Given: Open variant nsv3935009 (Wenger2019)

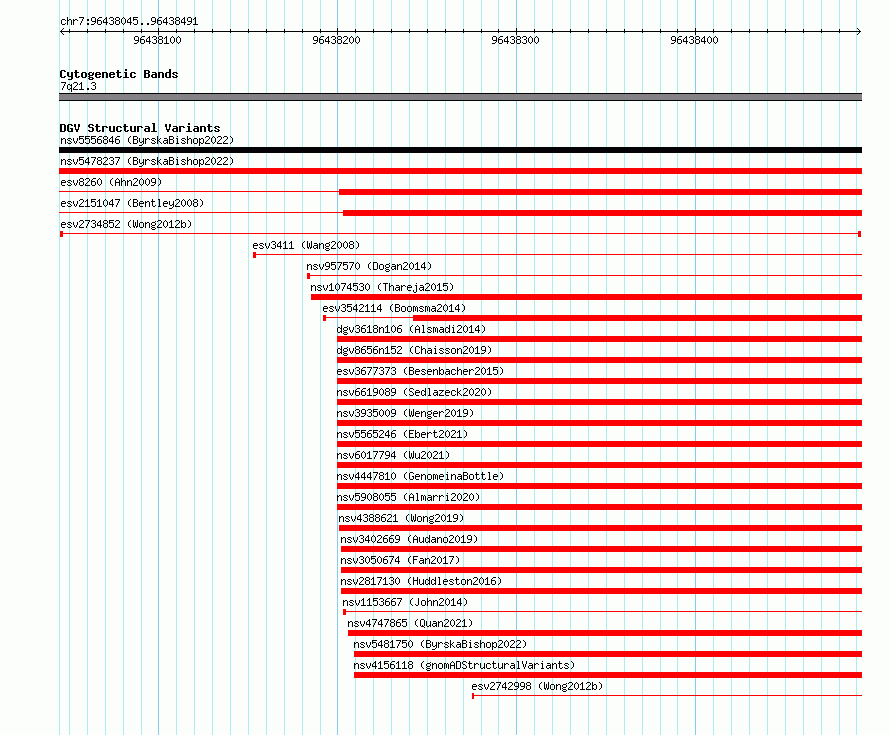Looking at the screenshot, I should coord(405,413).
